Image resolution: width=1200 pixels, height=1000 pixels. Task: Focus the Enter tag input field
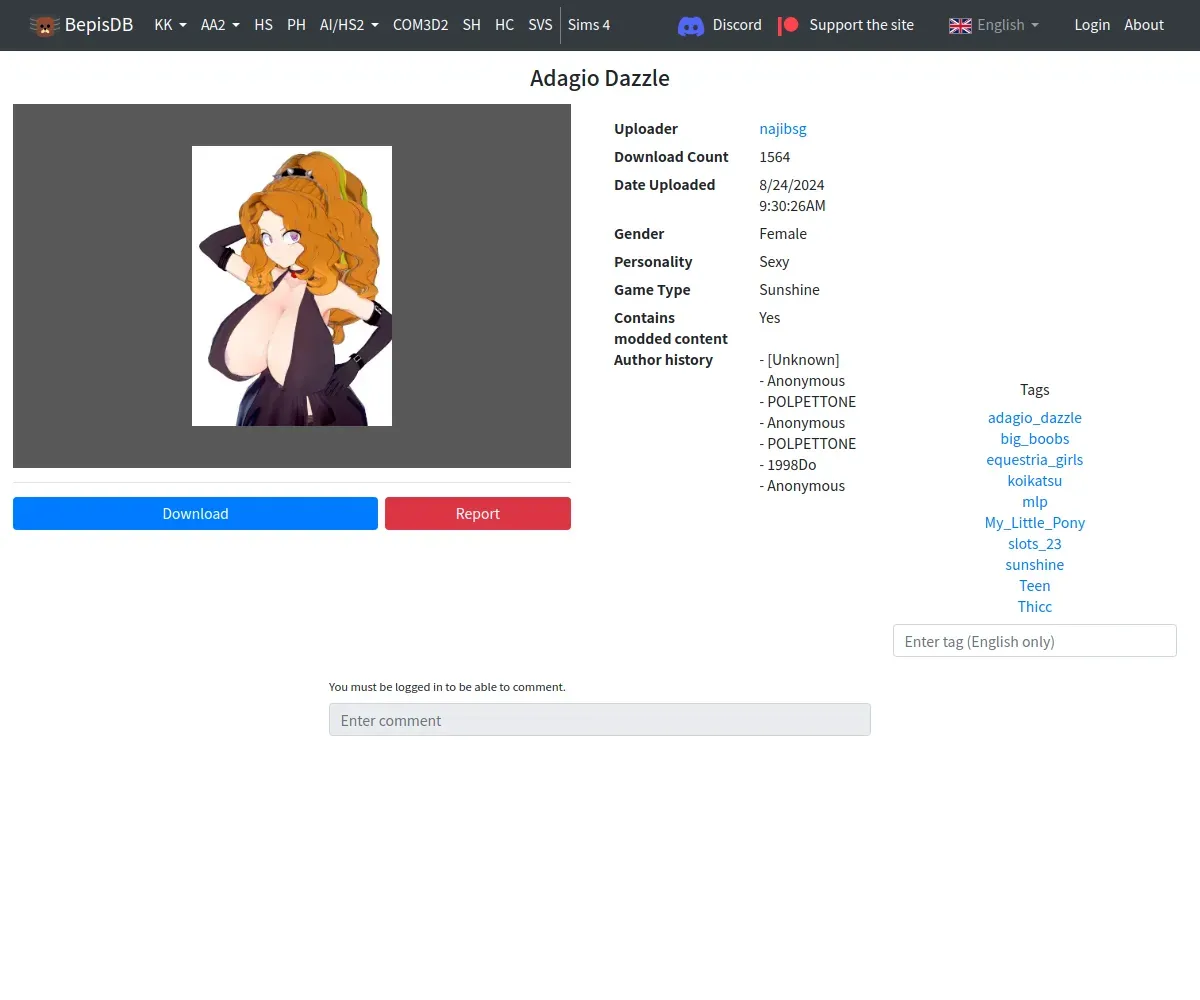point(1035,641)
